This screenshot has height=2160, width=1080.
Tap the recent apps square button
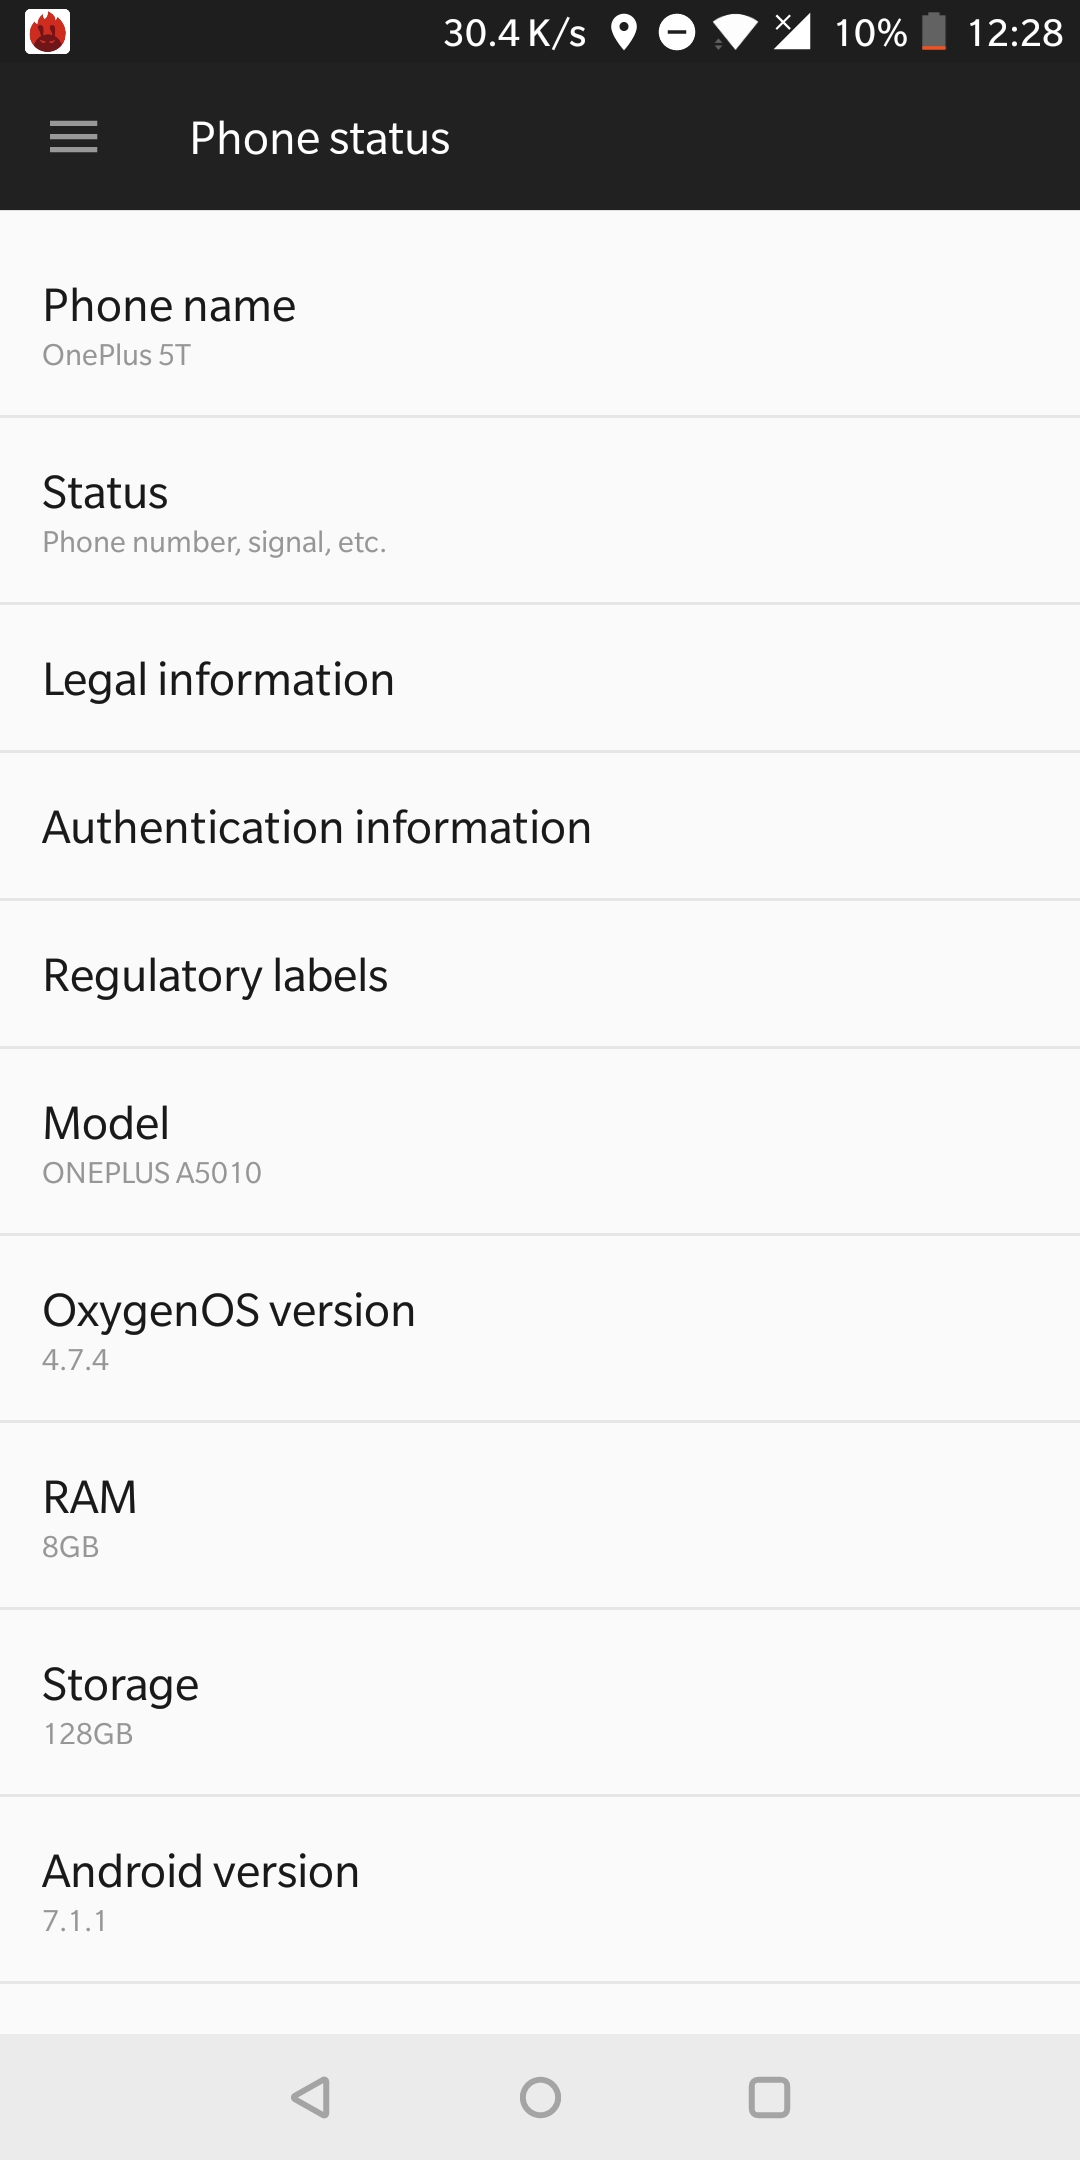(x=769, y=2097)
